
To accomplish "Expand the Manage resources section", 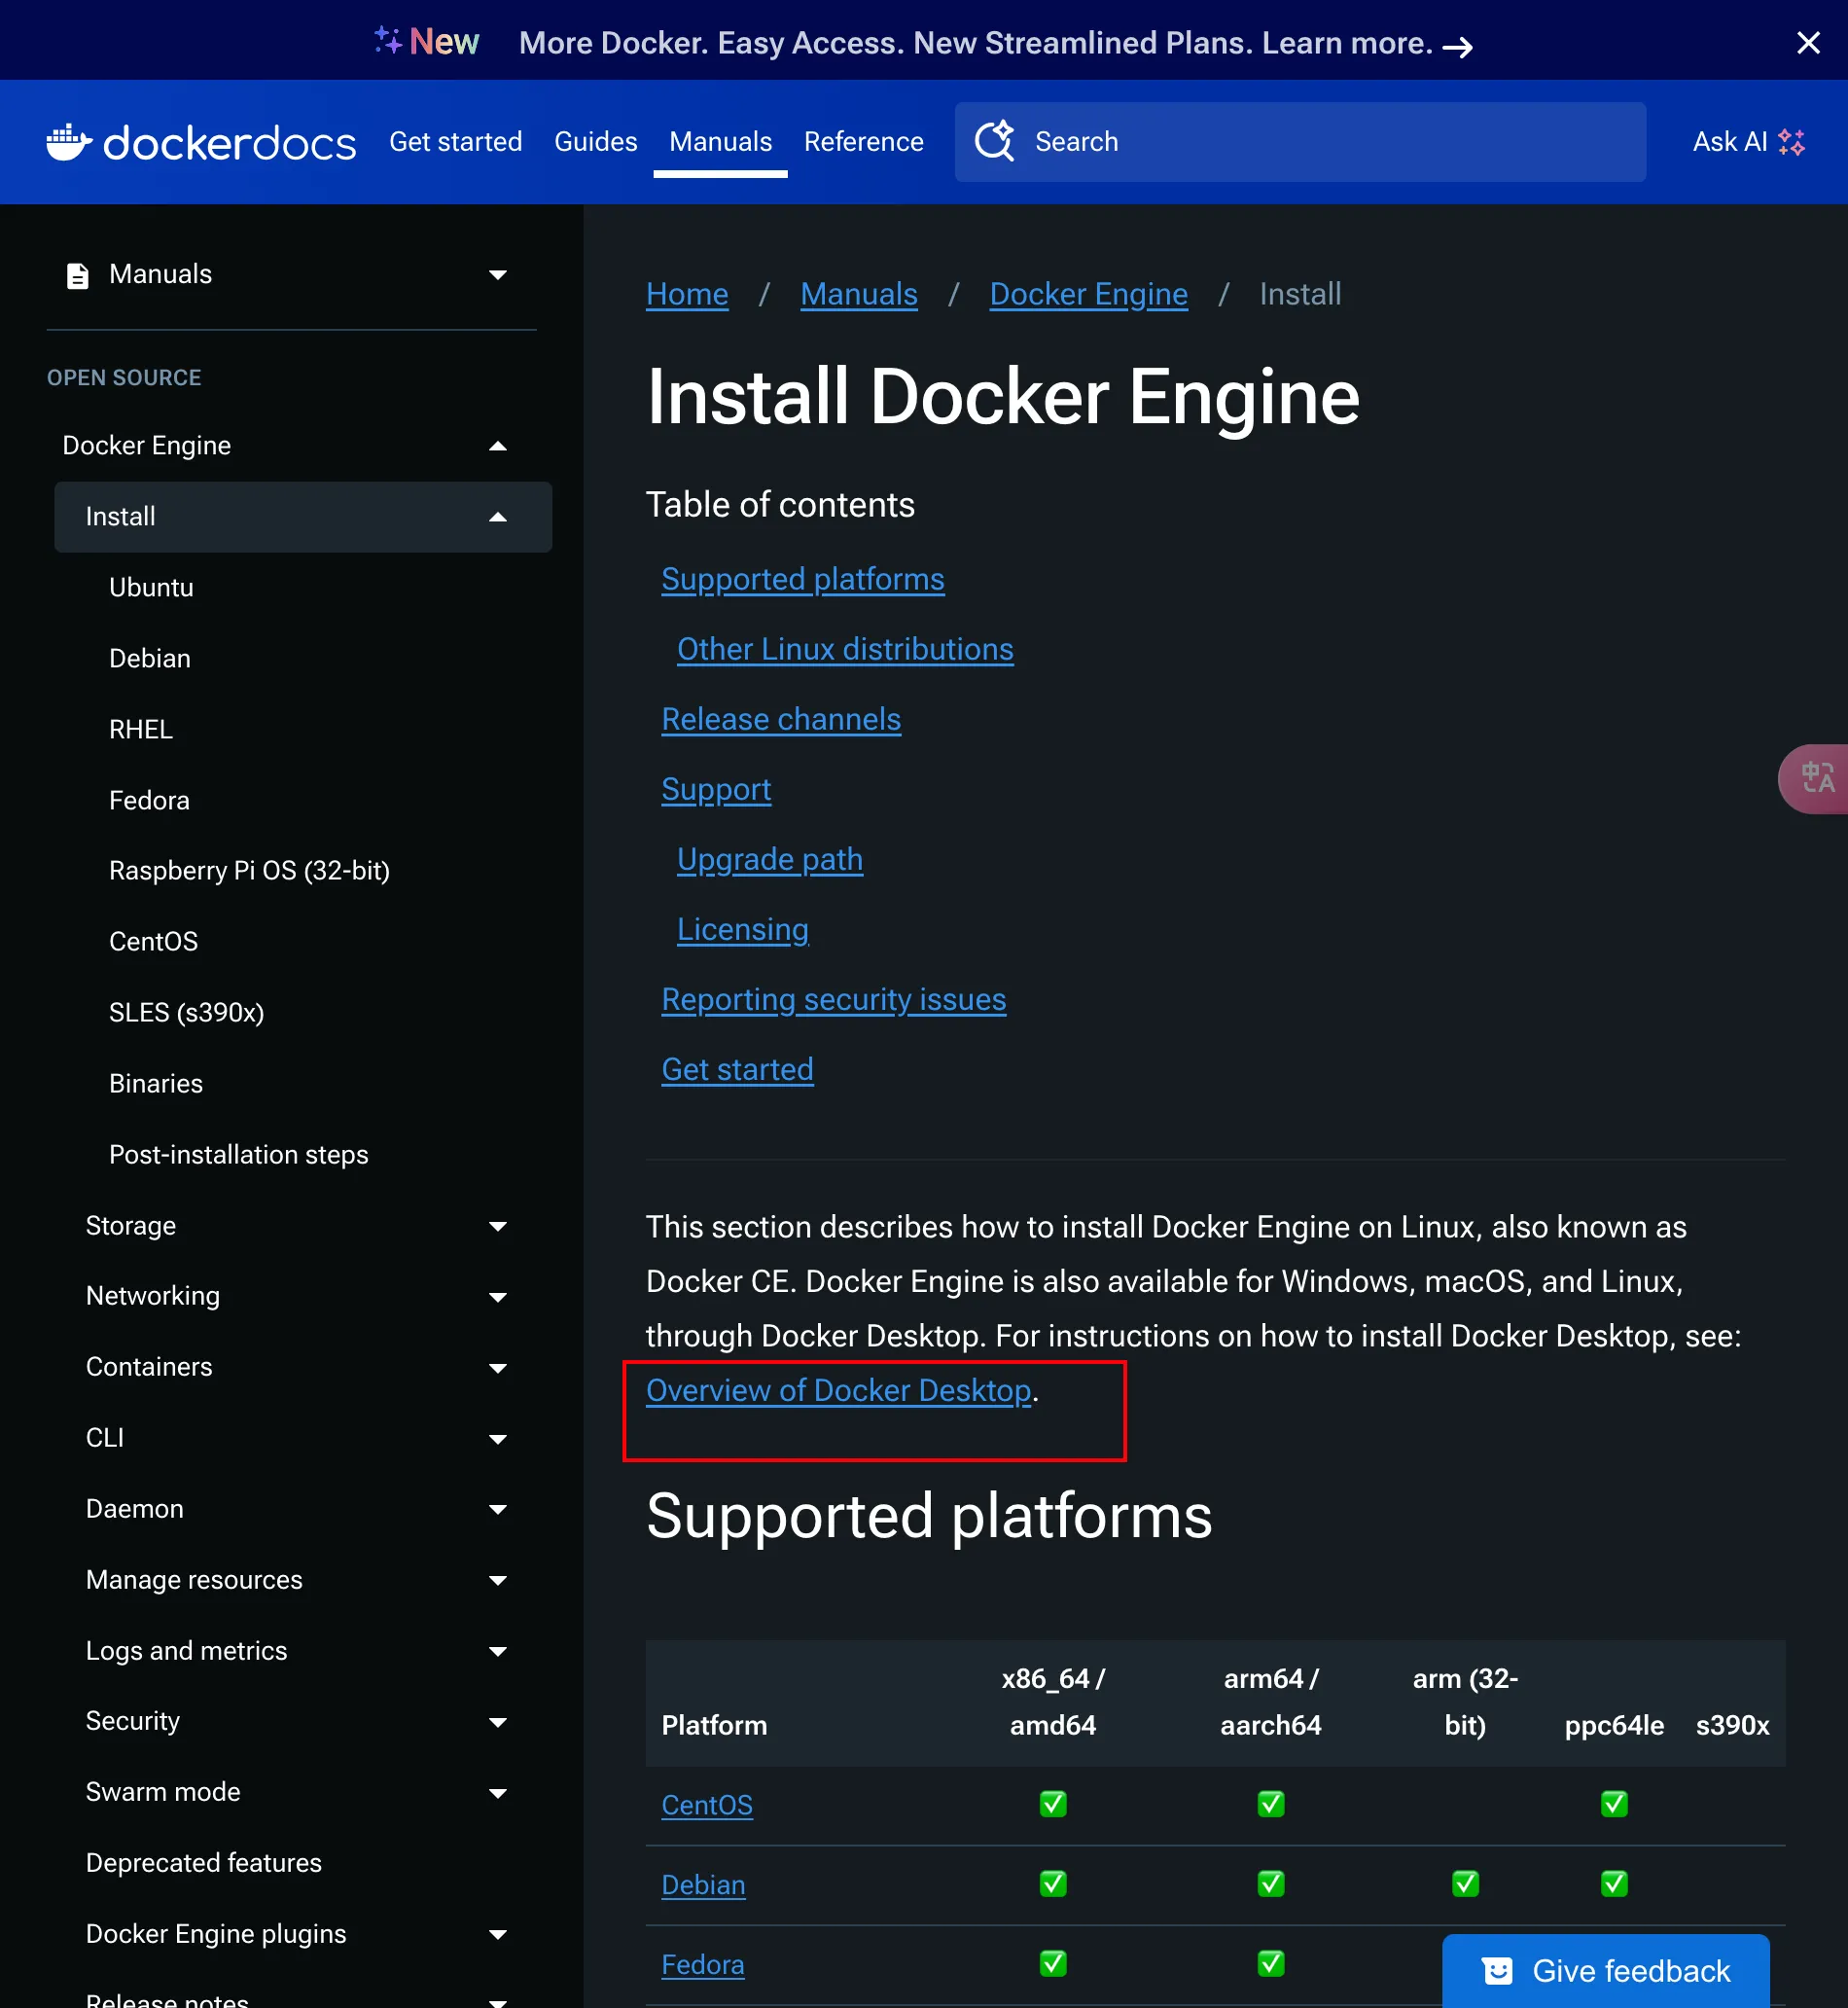I will pos(497,1580).
